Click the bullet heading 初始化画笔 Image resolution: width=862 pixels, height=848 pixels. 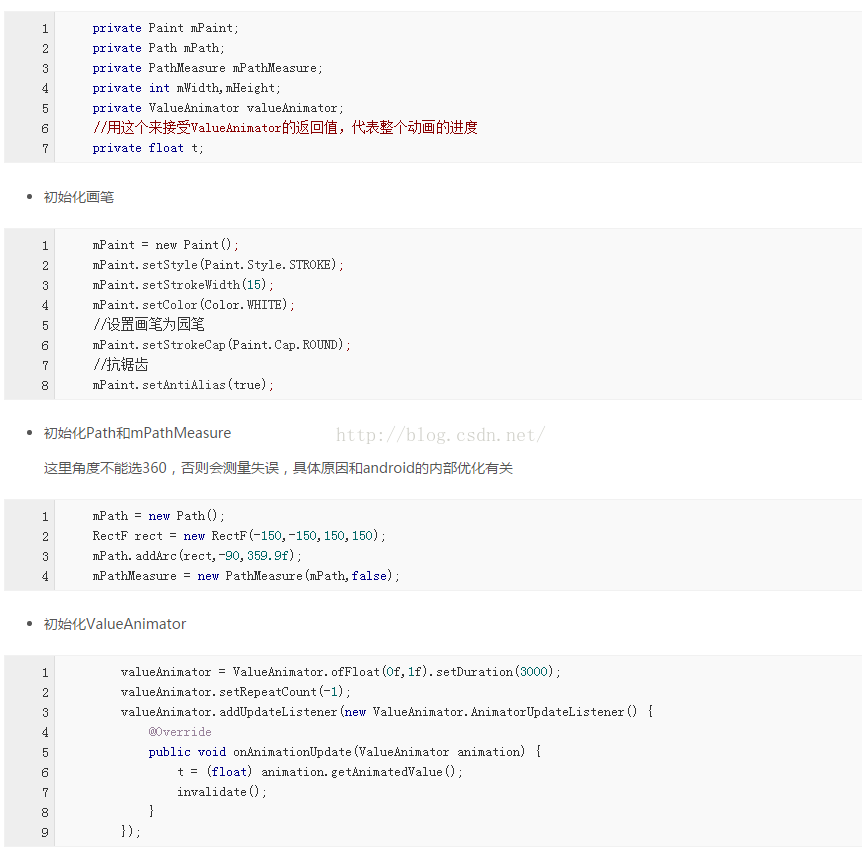click(79, 197)
